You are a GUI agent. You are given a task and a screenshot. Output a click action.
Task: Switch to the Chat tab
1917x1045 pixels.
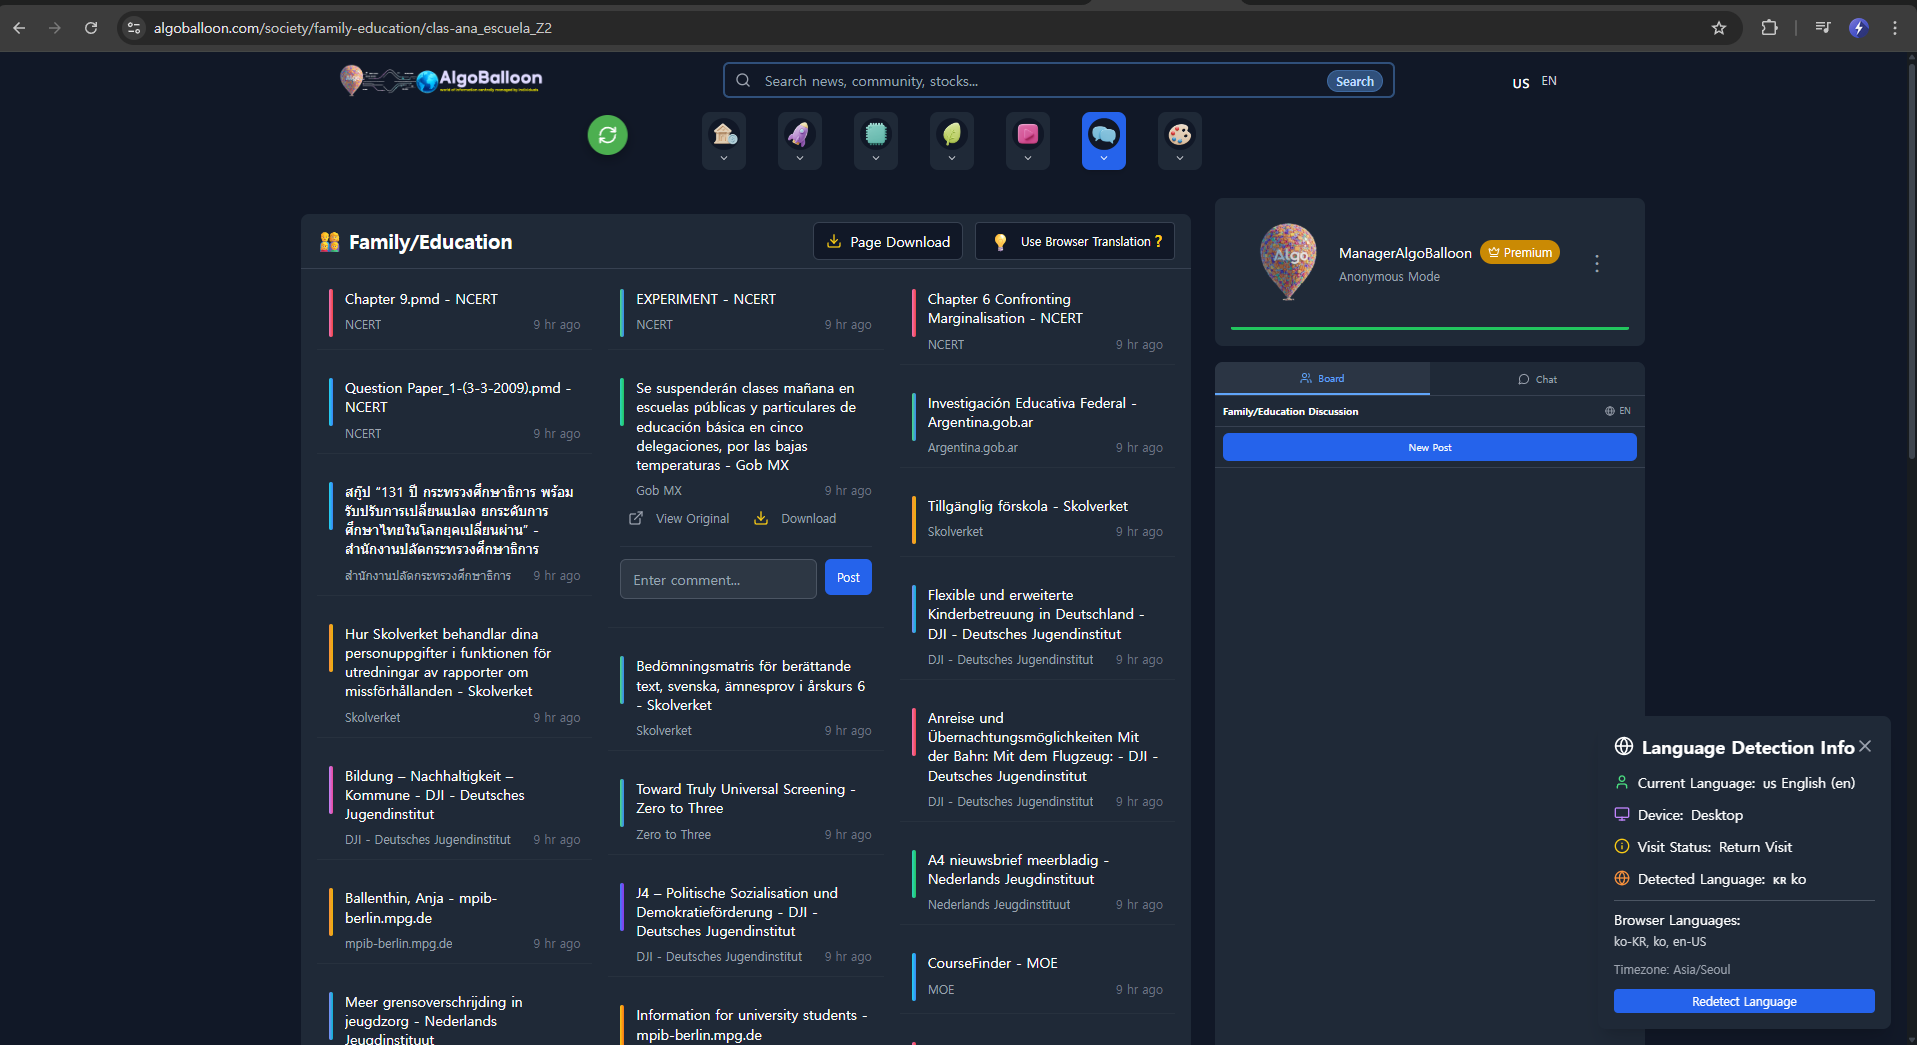click(1537, 378)
